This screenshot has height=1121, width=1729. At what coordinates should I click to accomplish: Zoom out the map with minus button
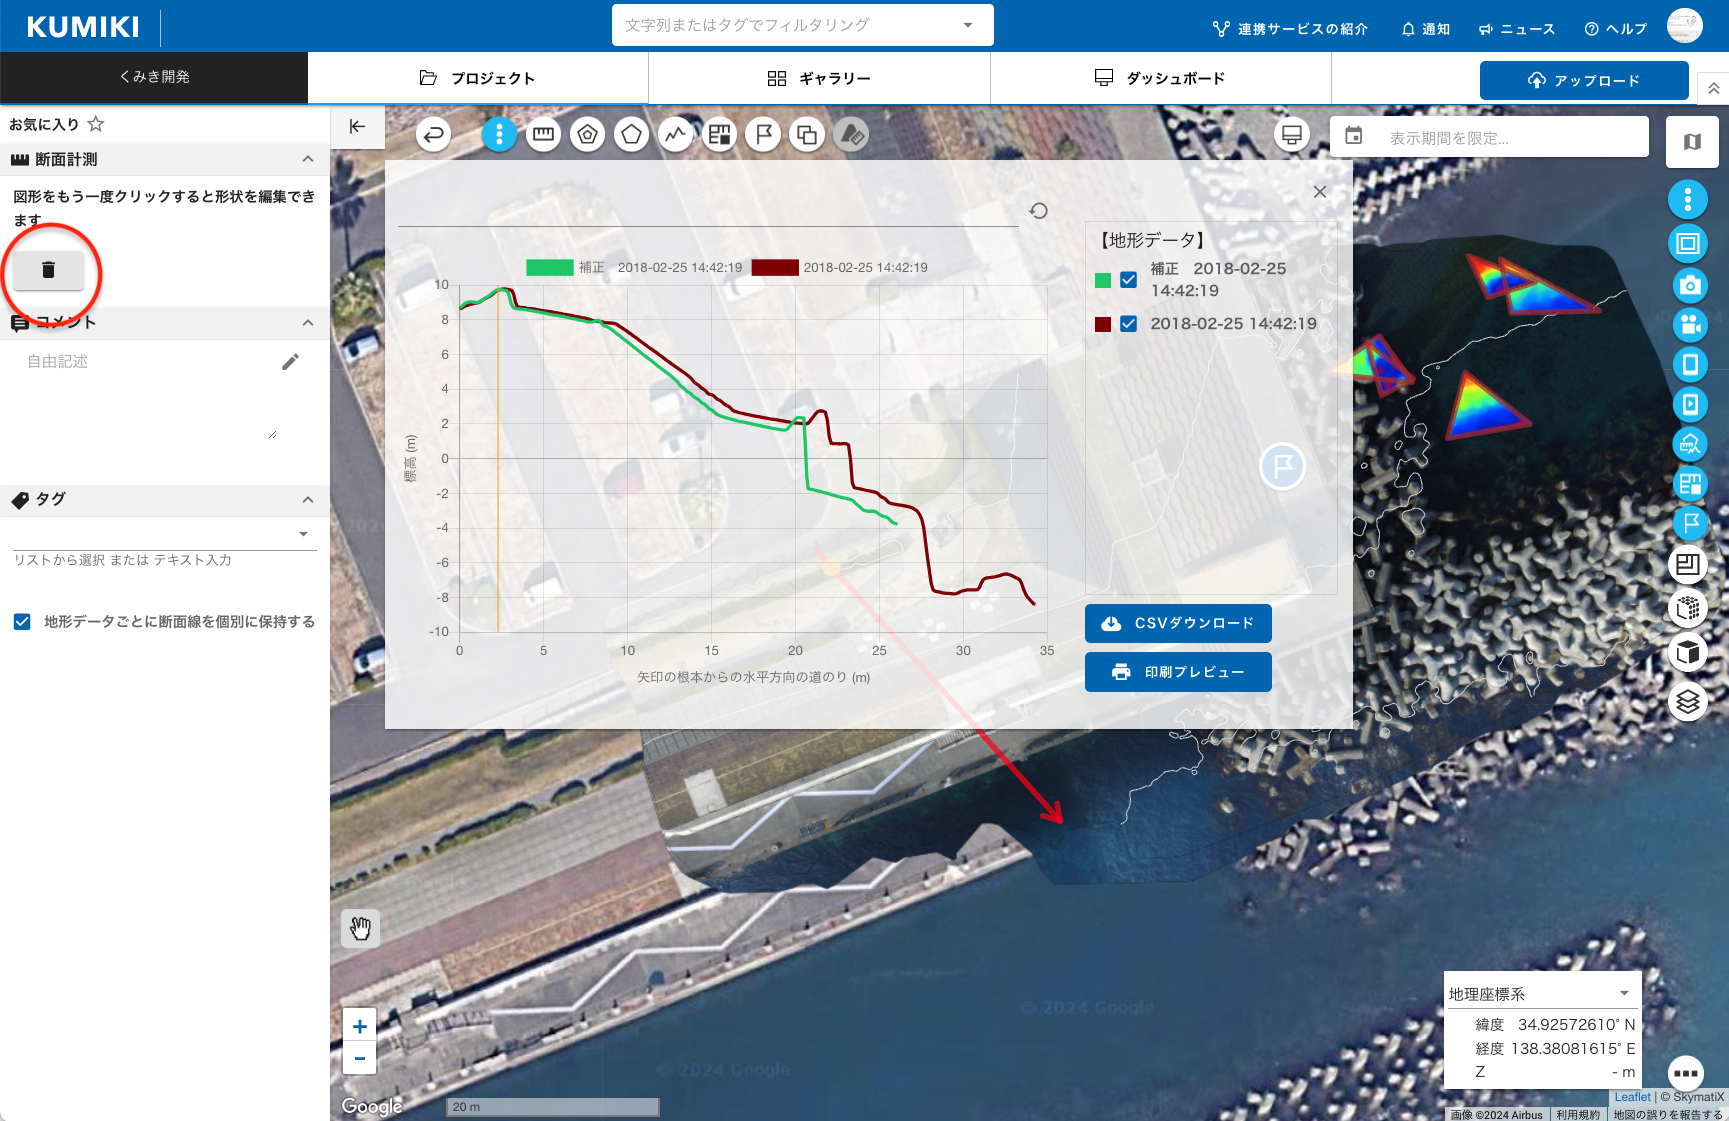click(359, 1057)
